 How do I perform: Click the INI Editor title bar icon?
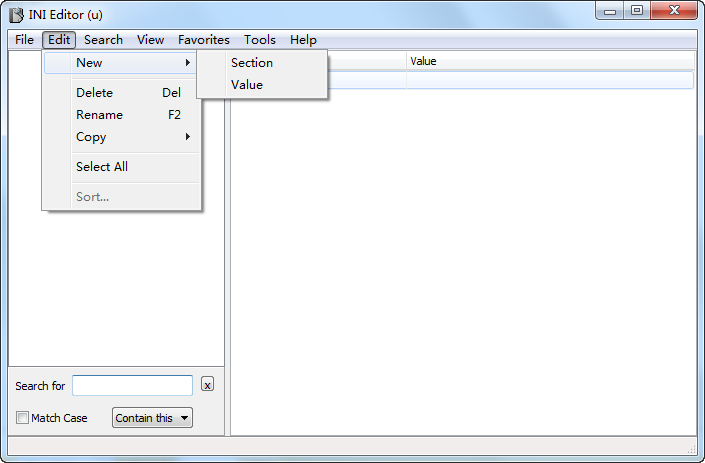[16, 15]
